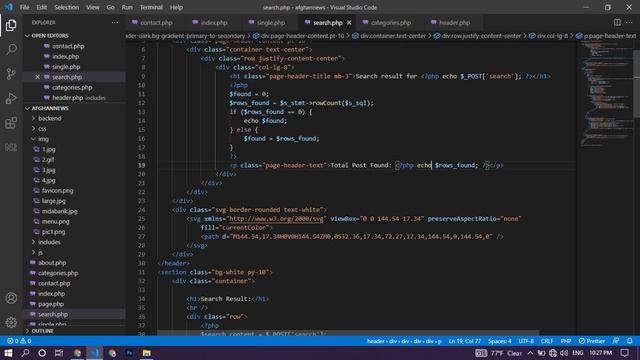The image size is (640, 360).
Task: Close search.php in Open Editors list
Action: 38,77
